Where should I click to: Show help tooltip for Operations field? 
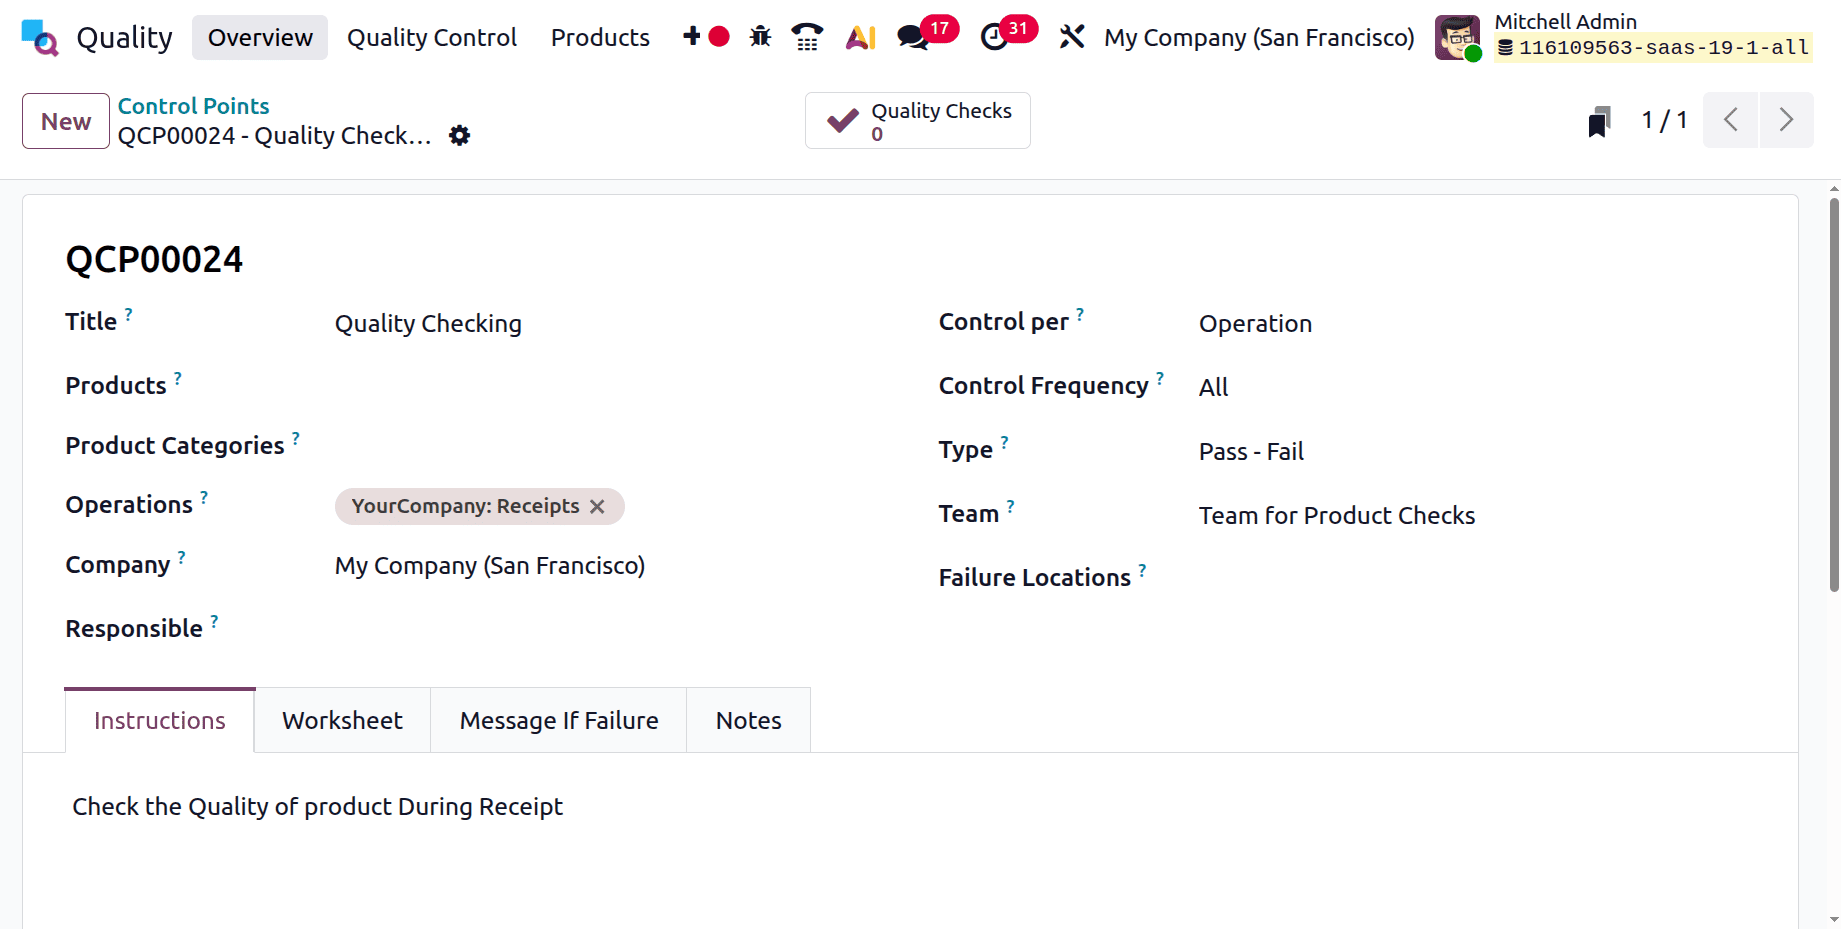point(204,497)
